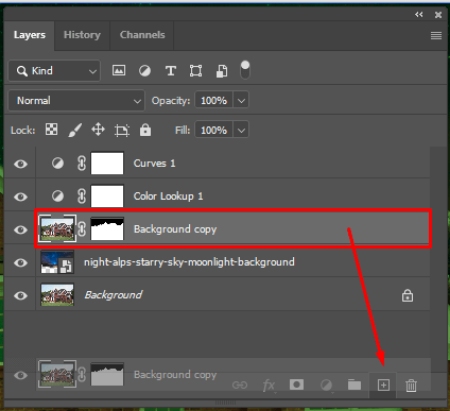Turn off layer filtering toggle switch
This screenshot has width=450, height=411.
coord(245,70)
